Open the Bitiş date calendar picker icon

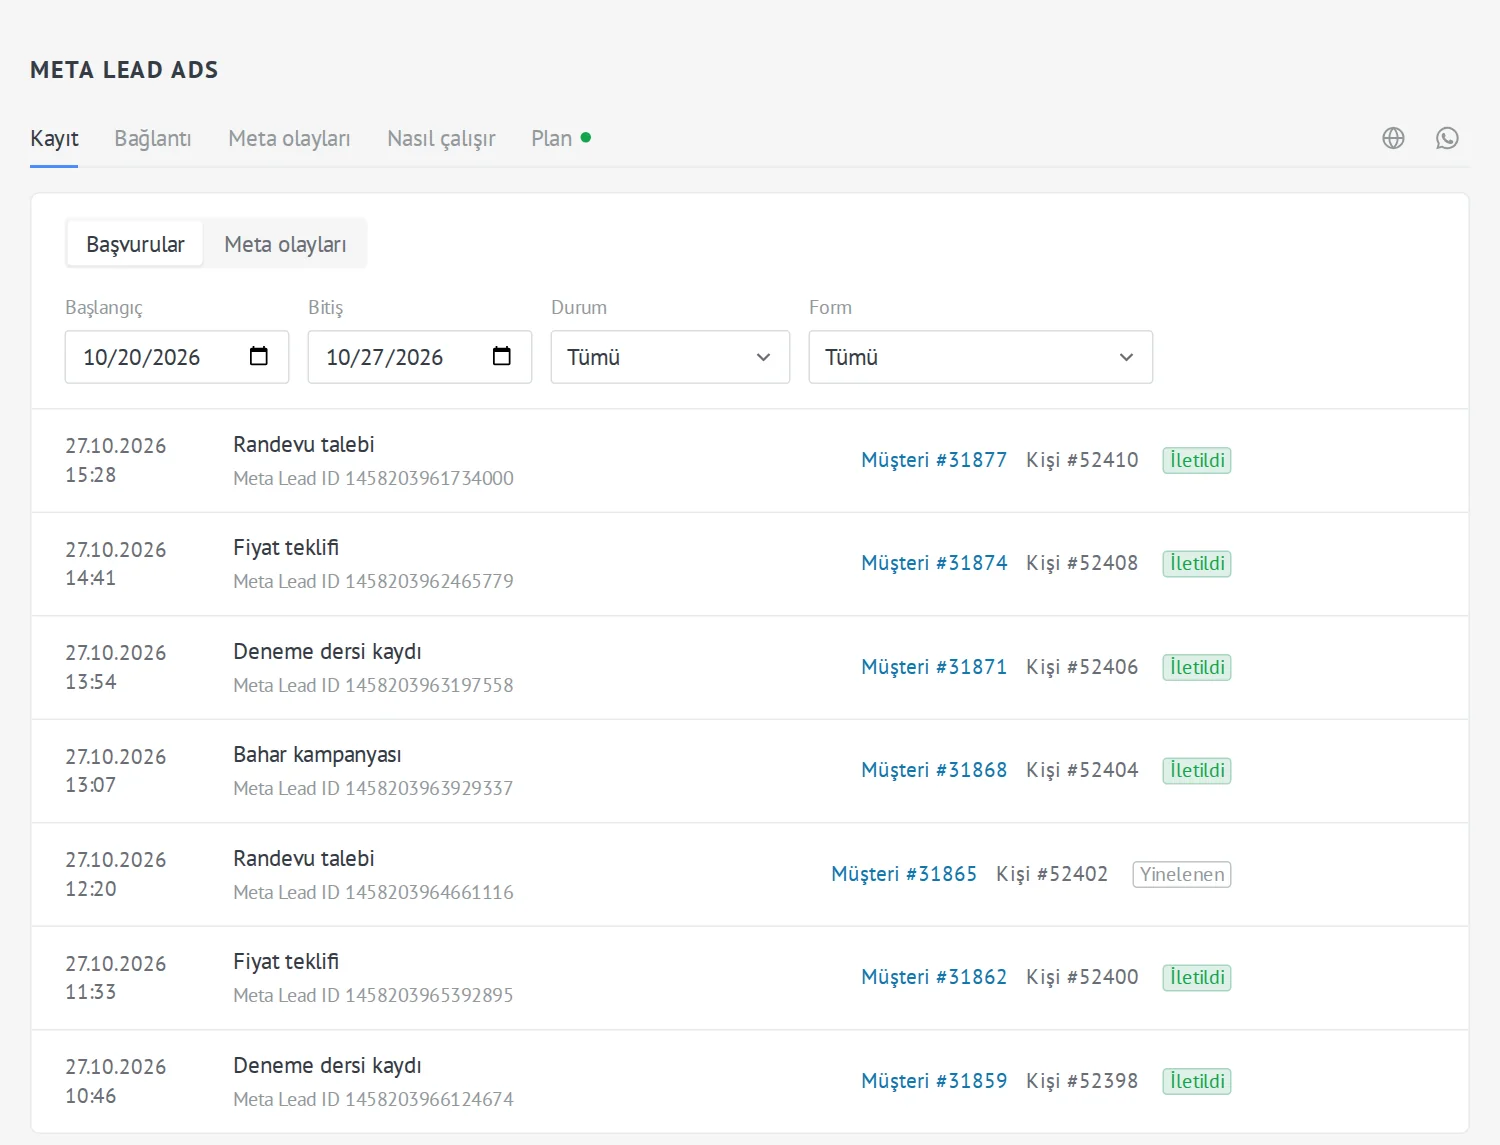[502, 356]
